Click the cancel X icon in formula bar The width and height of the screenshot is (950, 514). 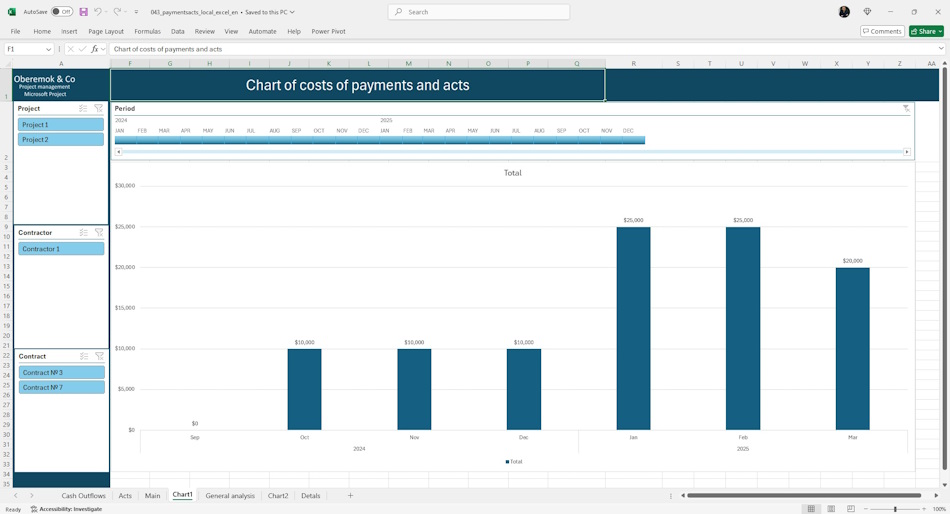coord(71,49)
